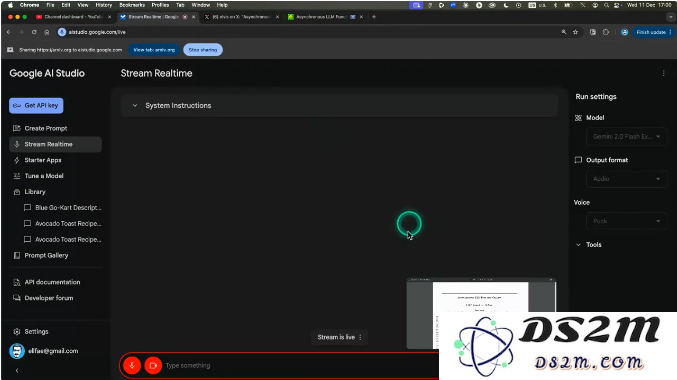Click the Stop sharing button
677x380 pixels.
pyautogui.click(x=203, y=50)
